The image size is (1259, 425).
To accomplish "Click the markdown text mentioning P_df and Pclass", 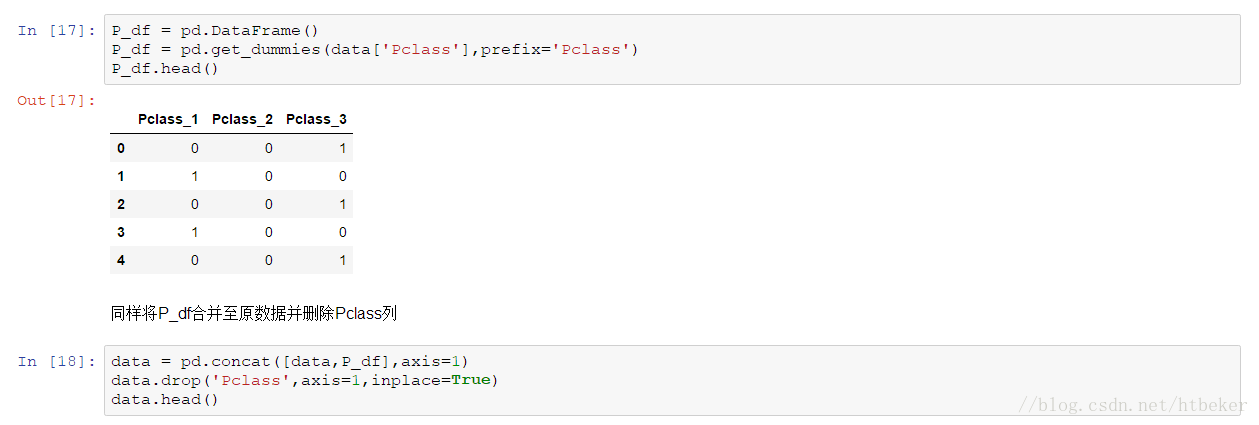I will [x=254, y=313].
